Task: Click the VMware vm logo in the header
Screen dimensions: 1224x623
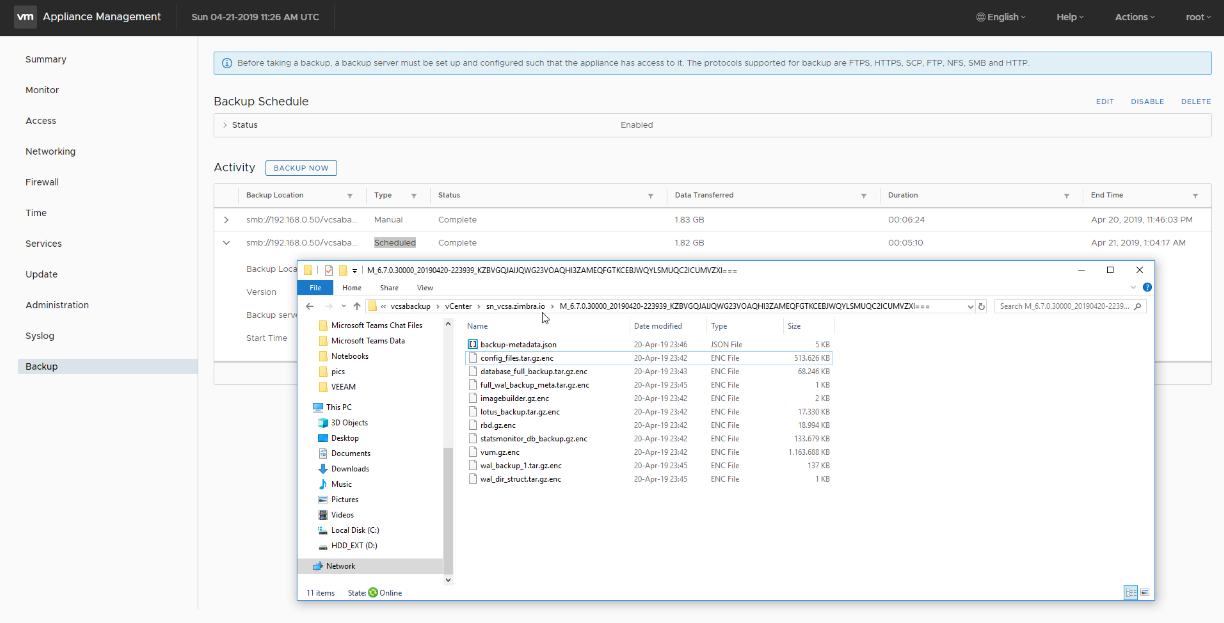Action: [x=26, y=16]
